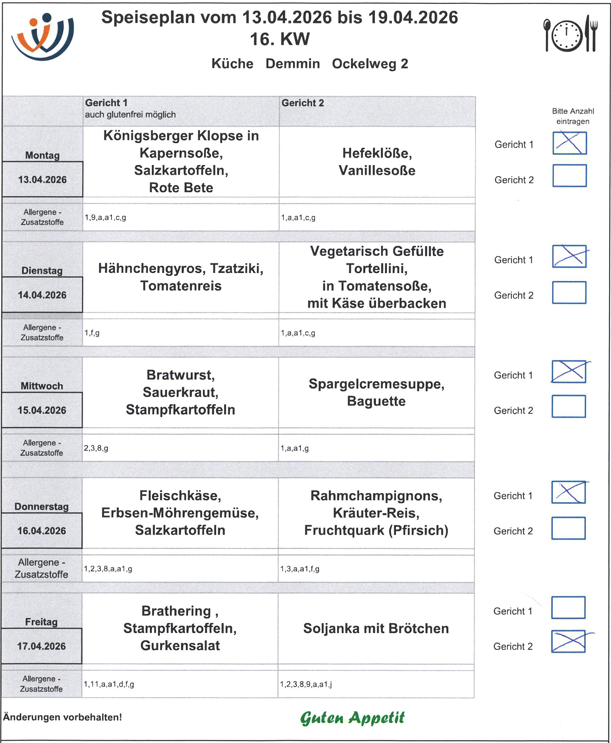
Task: Select Gericht 2 checkbox for Mittwoch
Action: (569, 407)
